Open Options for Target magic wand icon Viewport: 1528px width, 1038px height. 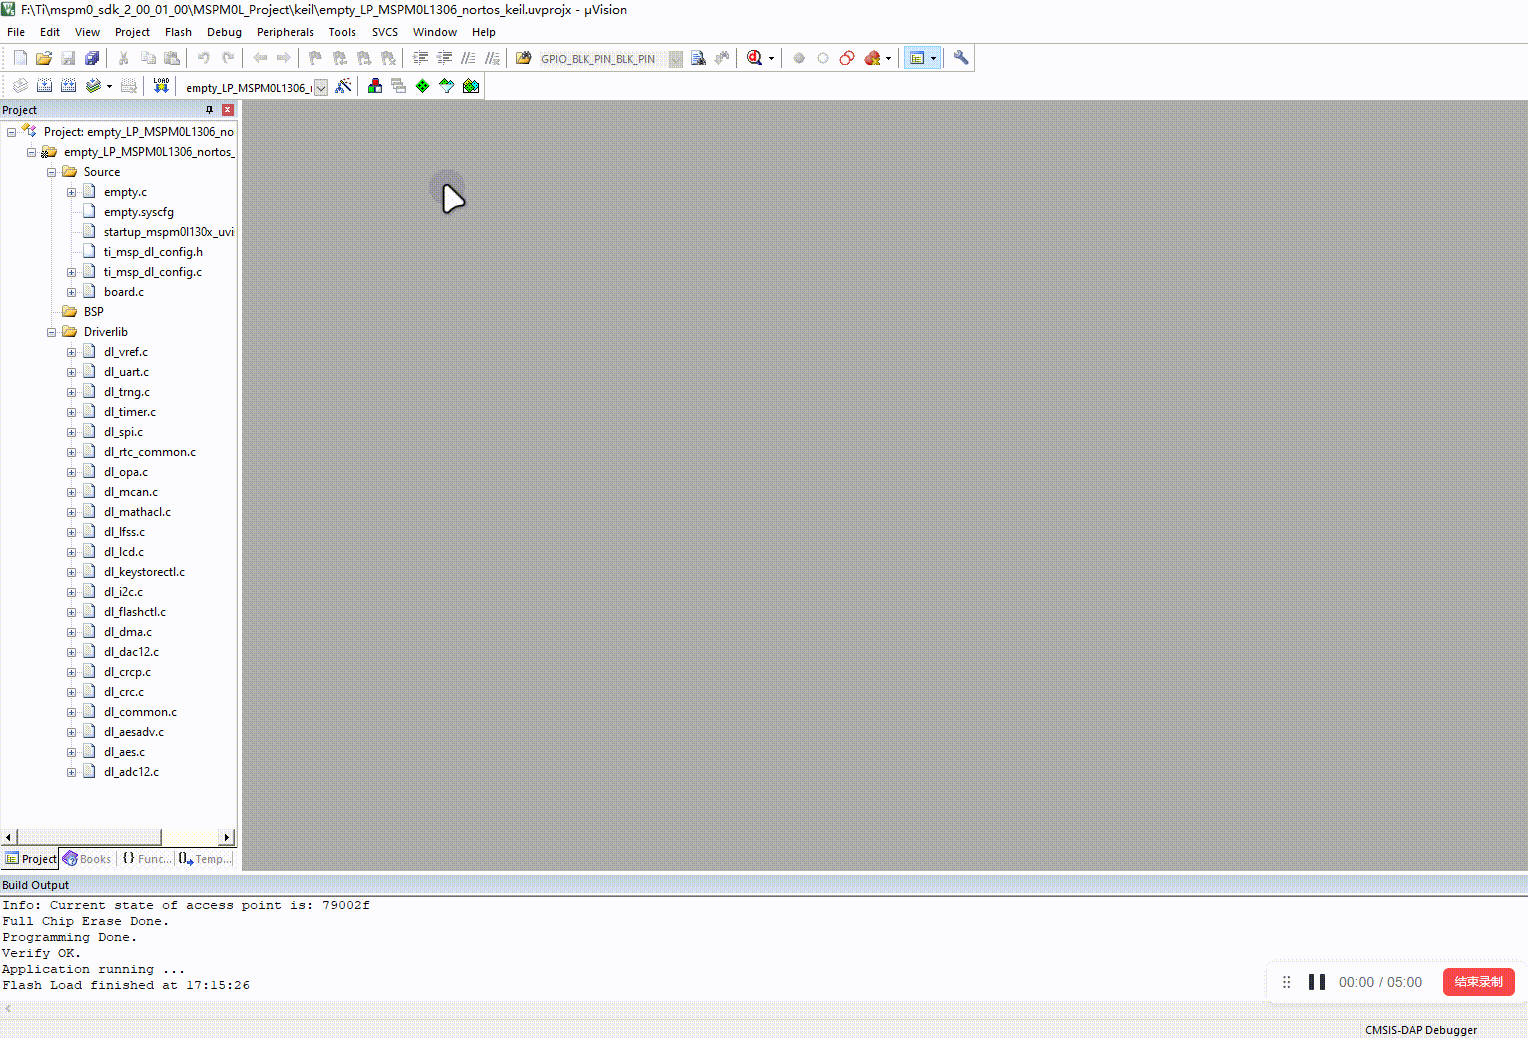tap(343, 86)
